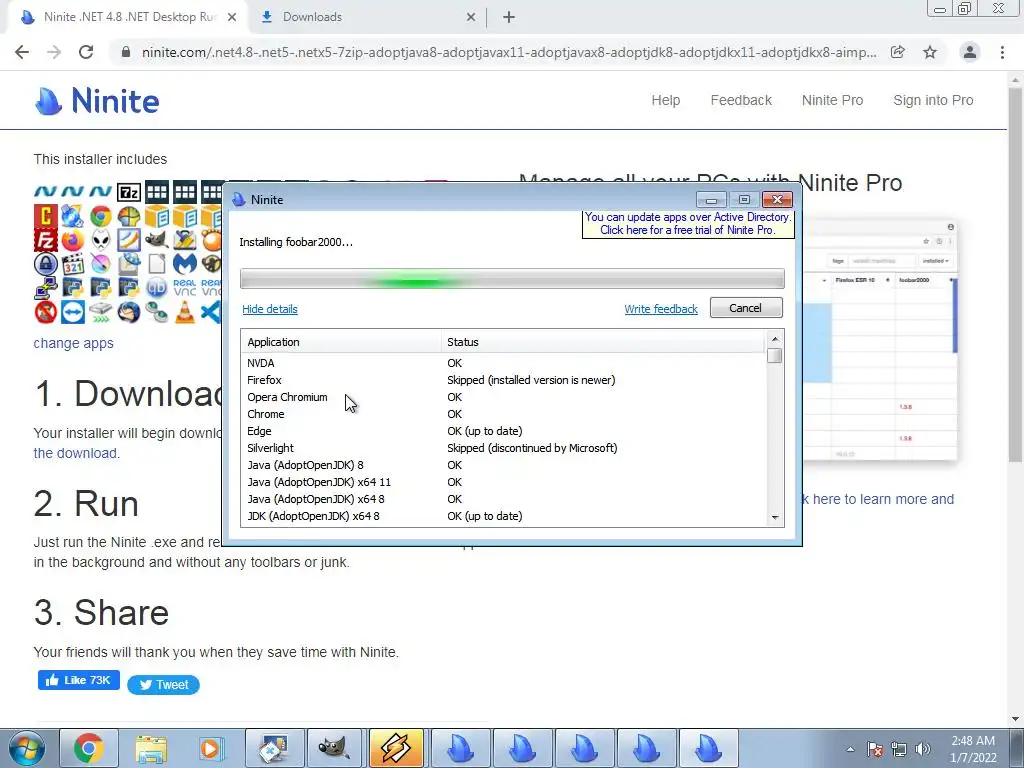
Task: Select the Silverlight row in installer
Action: pyautogui.click(x=503, y=448)
